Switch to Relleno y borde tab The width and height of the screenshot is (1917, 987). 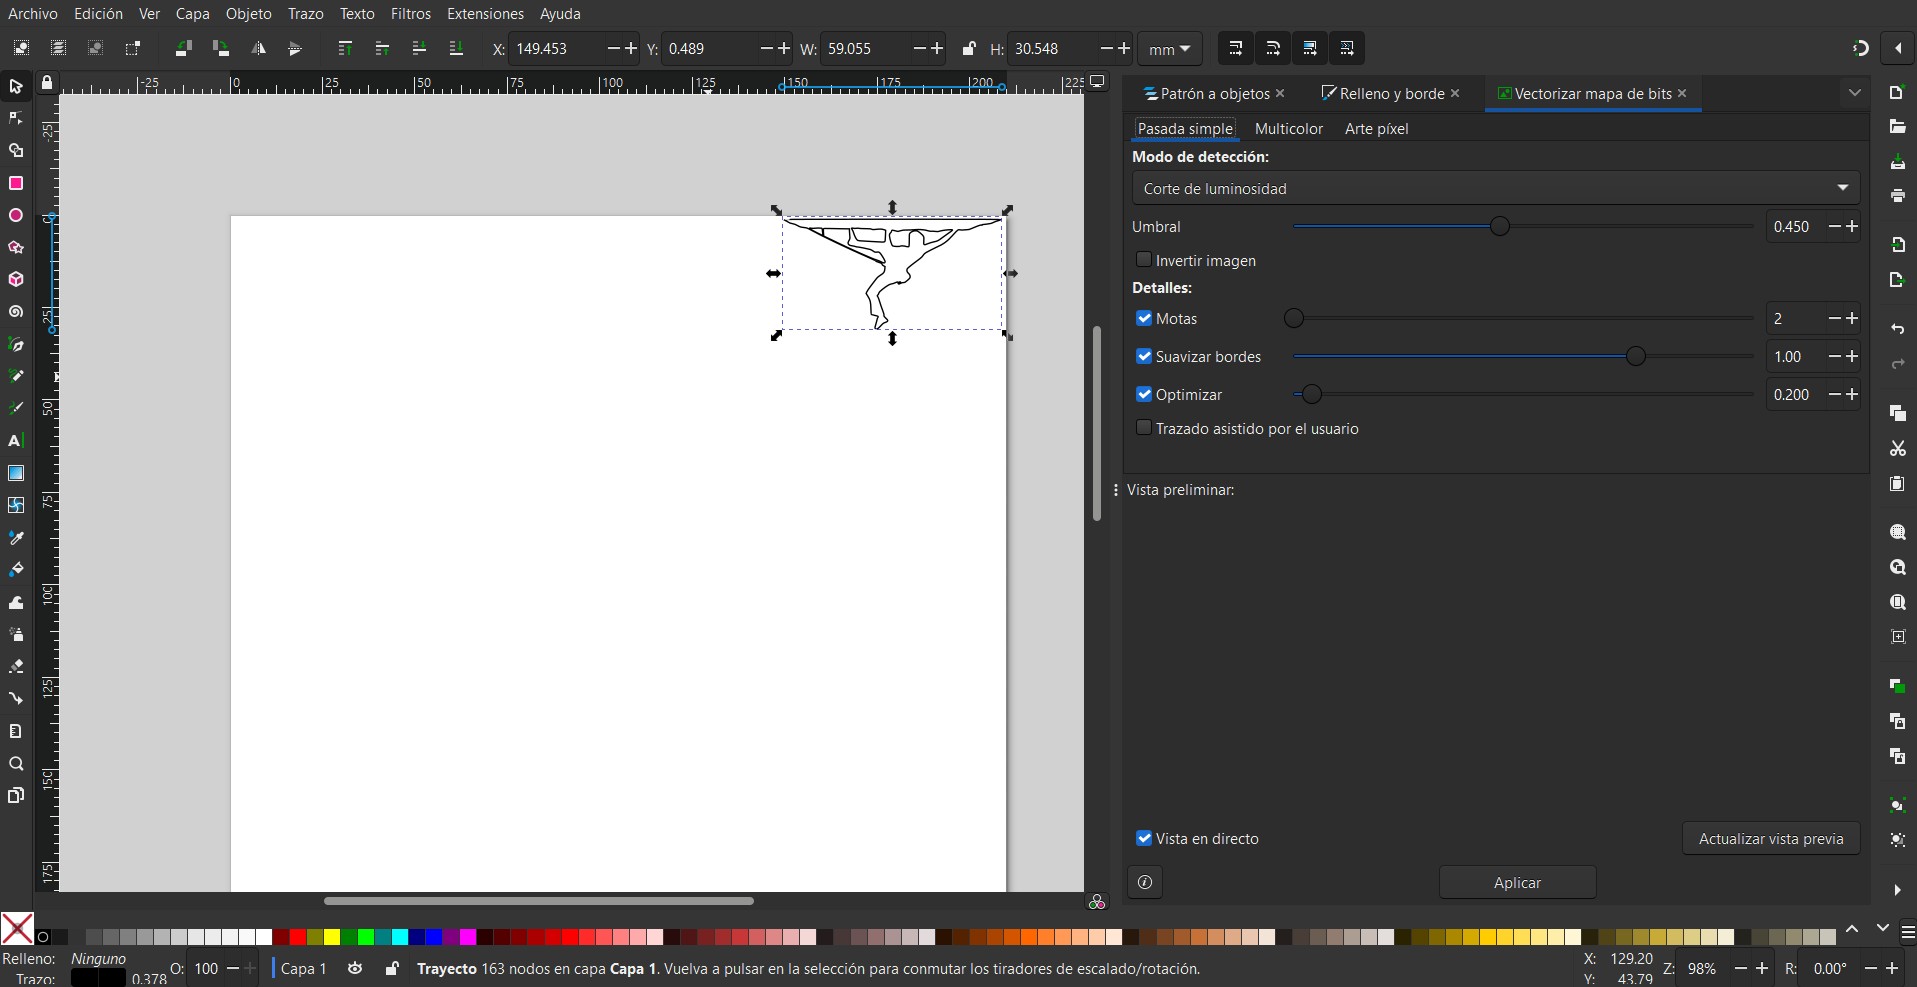pos(1392,93)
